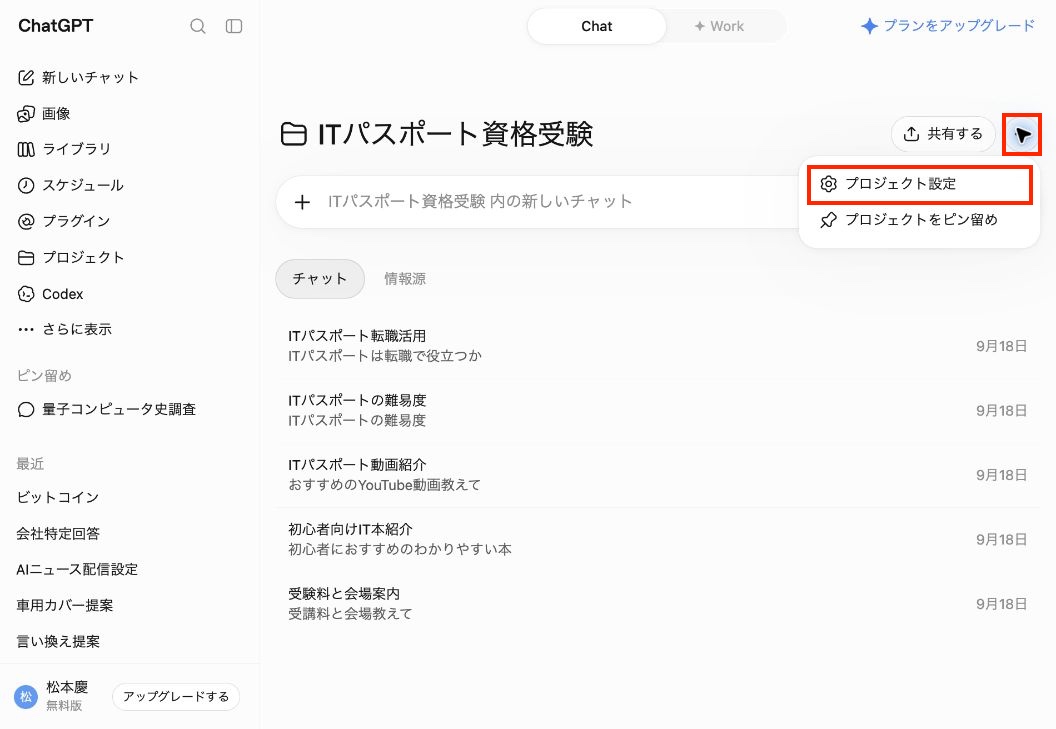1056x729 pixels.
Task: Click the 共有する share button
Action: tap(943, 134)
